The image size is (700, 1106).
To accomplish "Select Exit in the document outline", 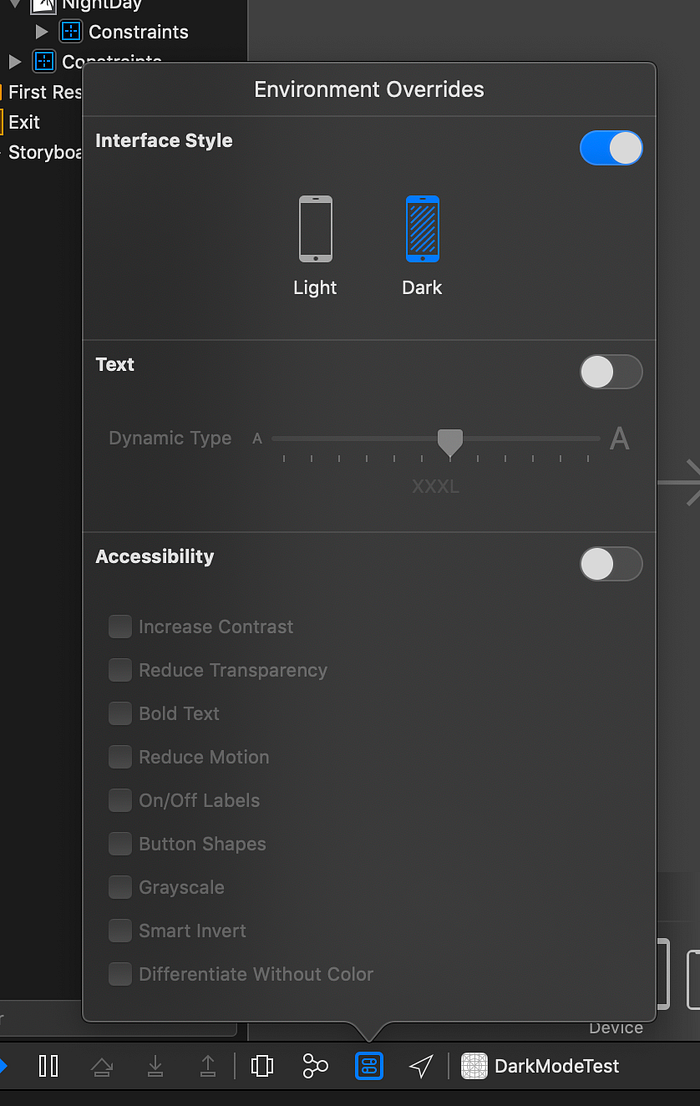I will (26, 122).
